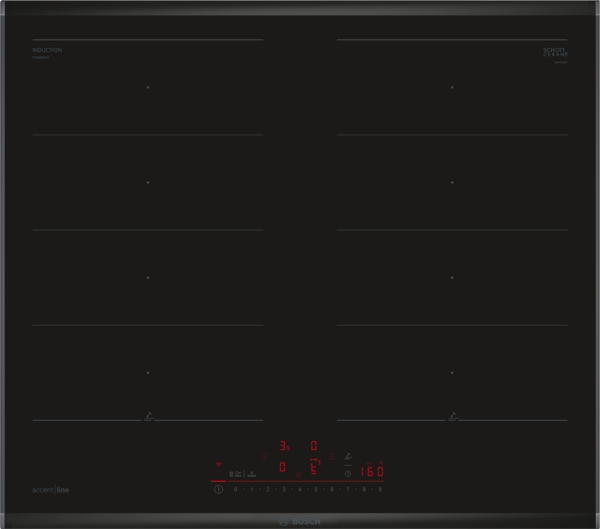This screenshot has width=600, height=529.
Task: Select the upper-left zone showing 3
Action: click(x=283, y=447)
